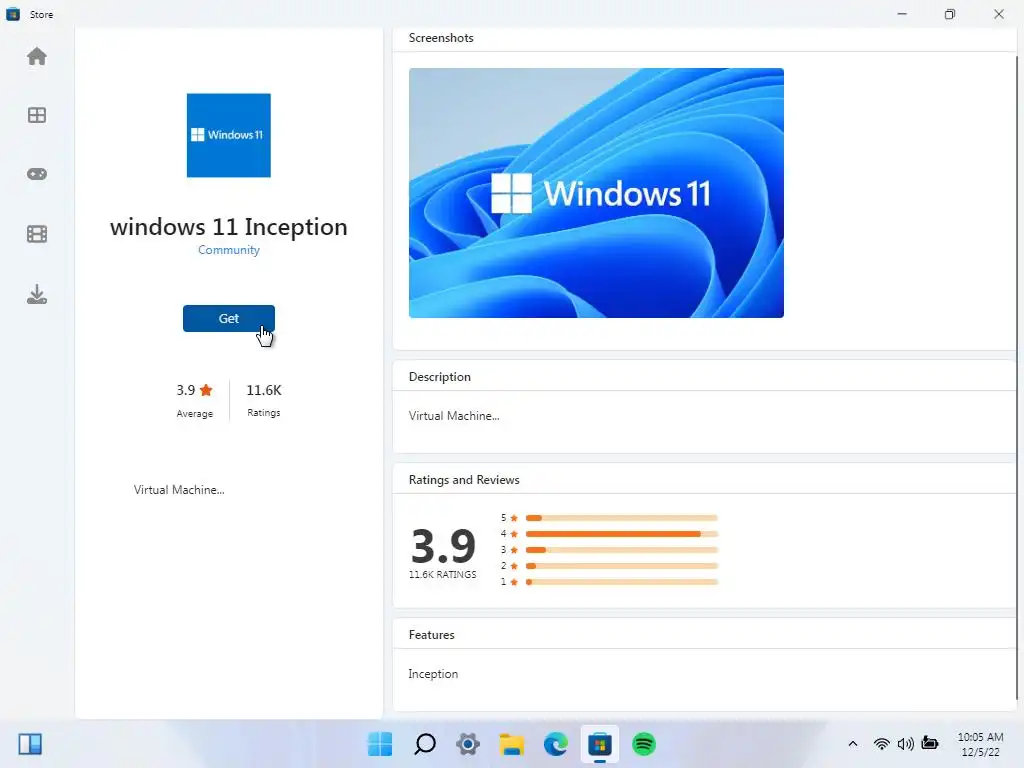The image size is (1024, 768).
Task: Click the large 3.9 rating score
Action: click(443, 546)
